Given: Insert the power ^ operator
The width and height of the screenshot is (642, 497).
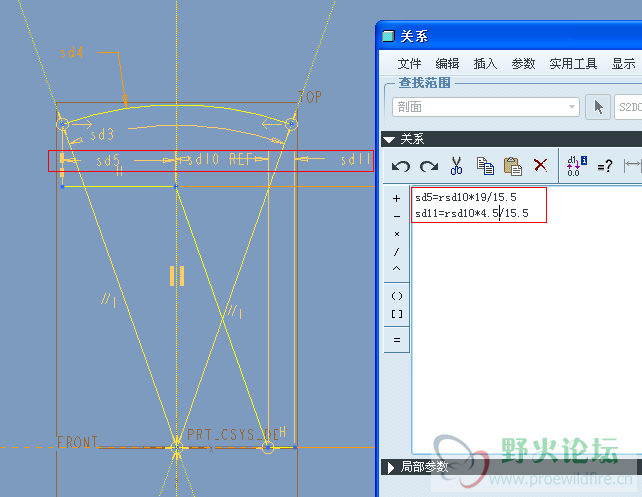Looking at the screenshot, I should (396, 269).
